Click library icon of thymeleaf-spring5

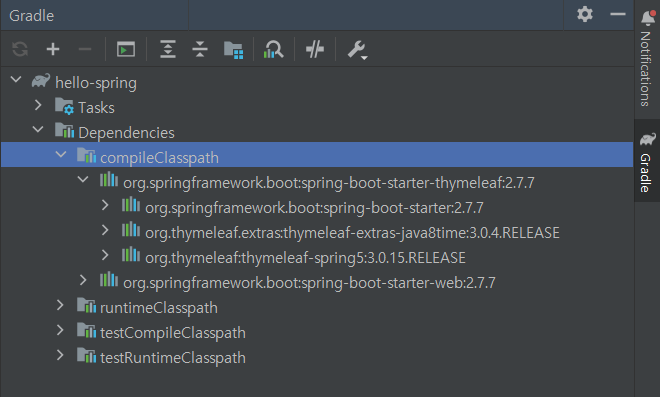[x=131, y=254]
